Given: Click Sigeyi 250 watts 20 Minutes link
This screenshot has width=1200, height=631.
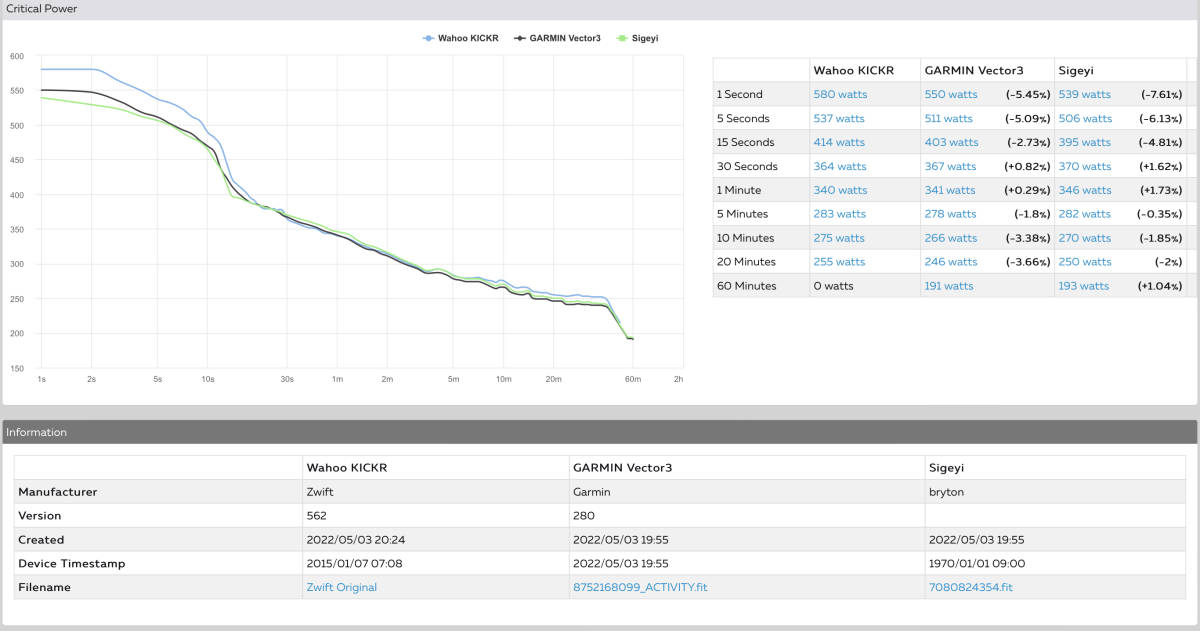Looking at the screenshot, I should tap(1084, 262).
